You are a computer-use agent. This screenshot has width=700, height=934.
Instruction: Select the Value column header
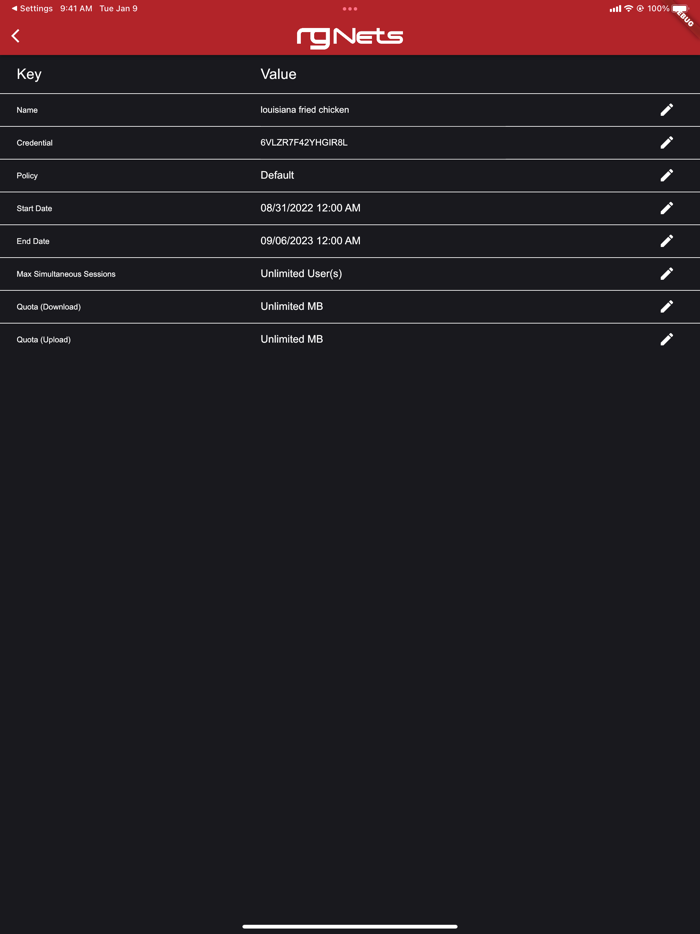pyautogui.click(x=278, y=74)
